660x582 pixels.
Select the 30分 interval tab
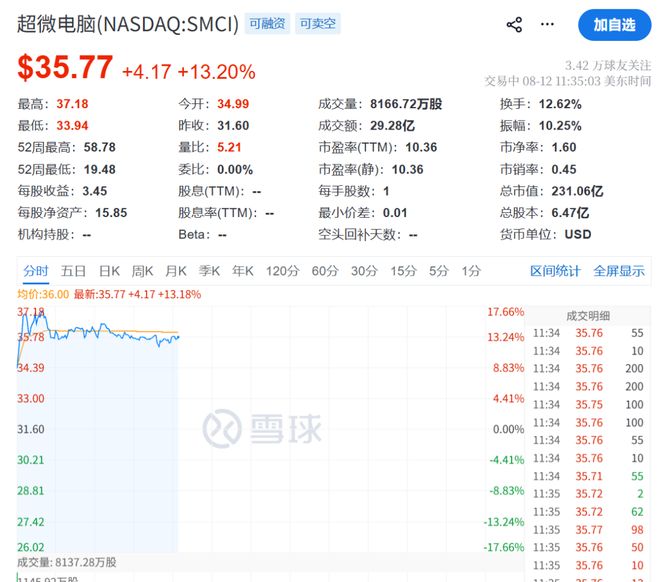364,271
